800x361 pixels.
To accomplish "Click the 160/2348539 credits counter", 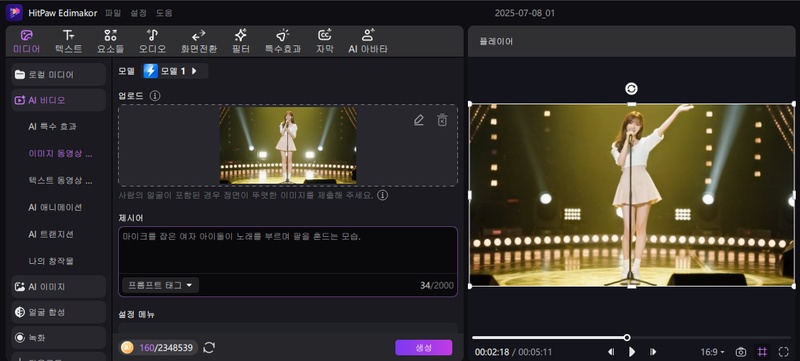I will click(158, 348).
